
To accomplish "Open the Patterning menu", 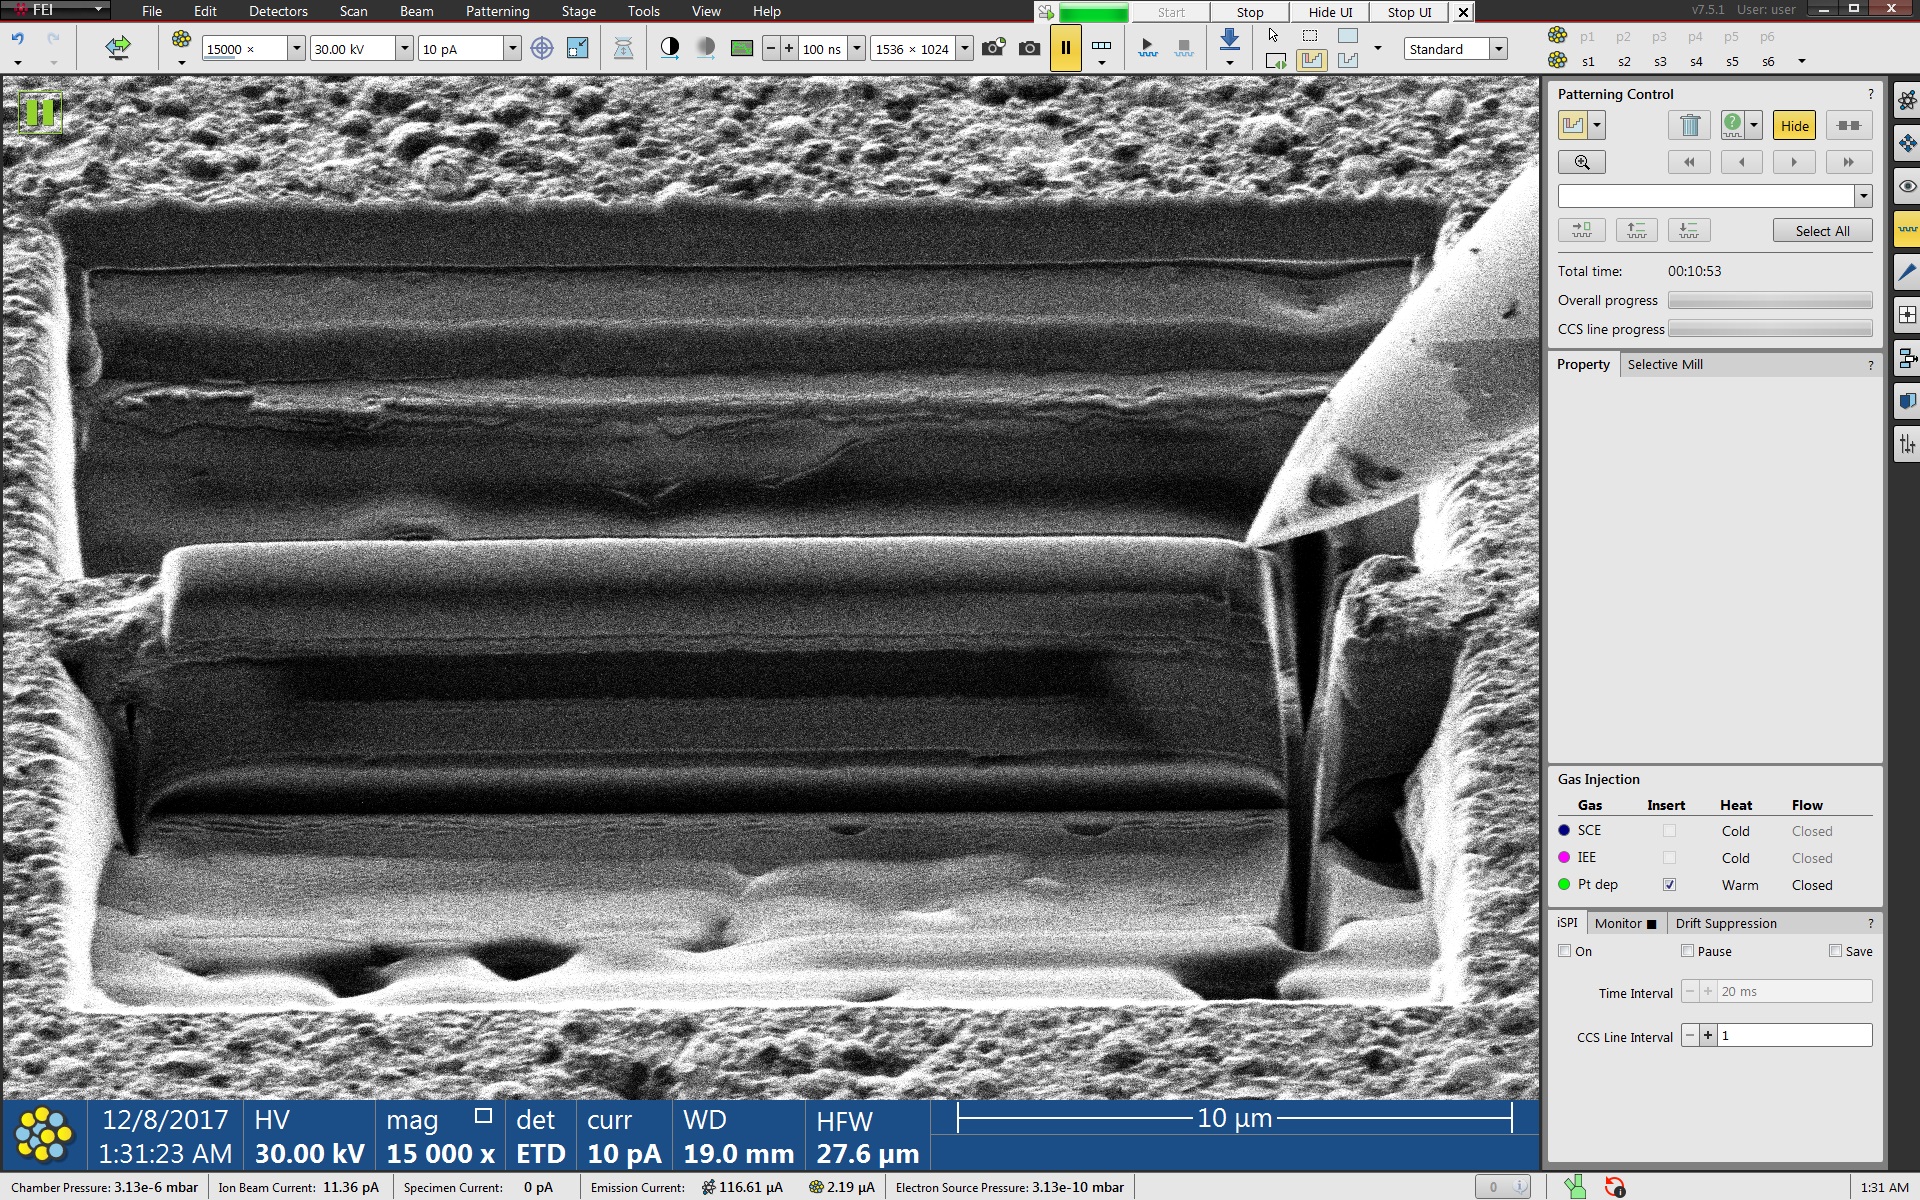I will pyautogui.click(x=497, y=11).
